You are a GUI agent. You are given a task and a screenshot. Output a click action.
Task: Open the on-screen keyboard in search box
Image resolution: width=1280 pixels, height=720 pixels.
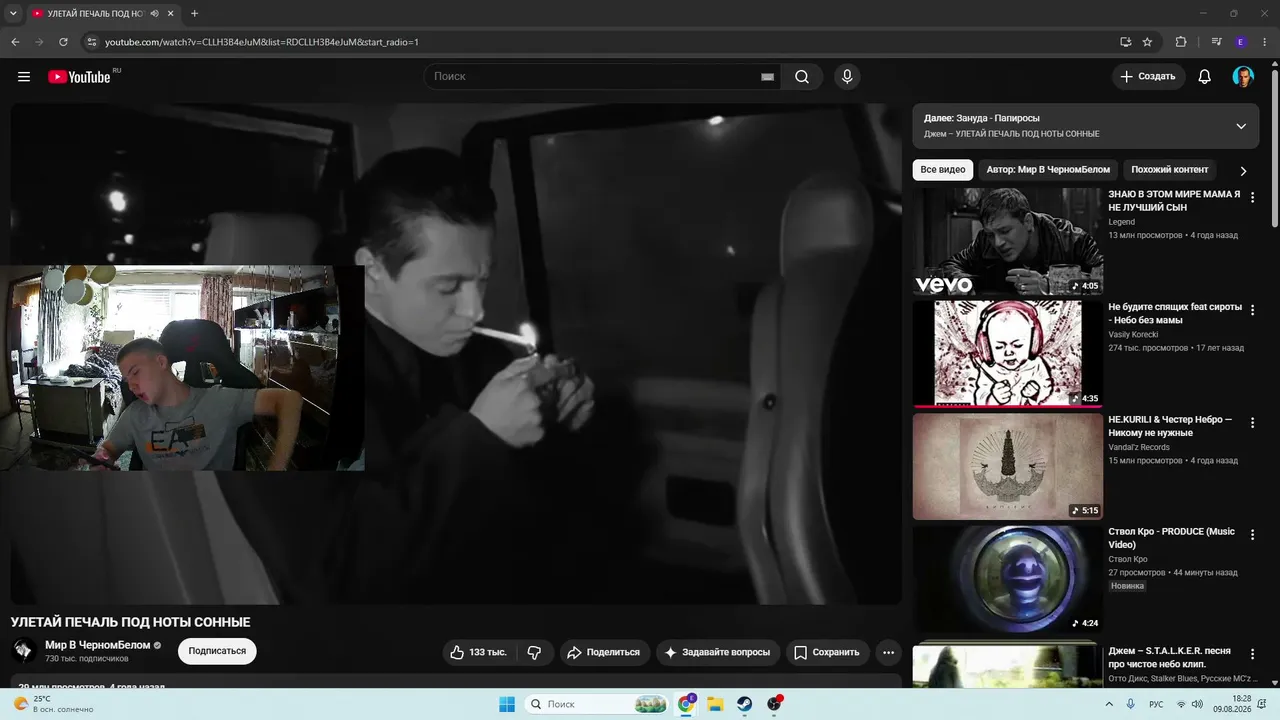[767, 77]
